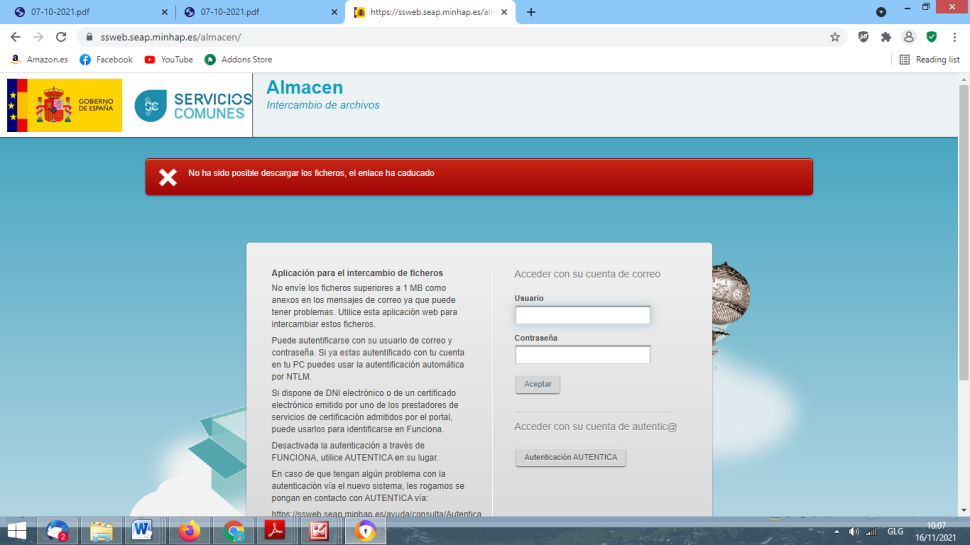Expand the tab search dropdown arrow
970x545 pixels.
pos(881,12)
